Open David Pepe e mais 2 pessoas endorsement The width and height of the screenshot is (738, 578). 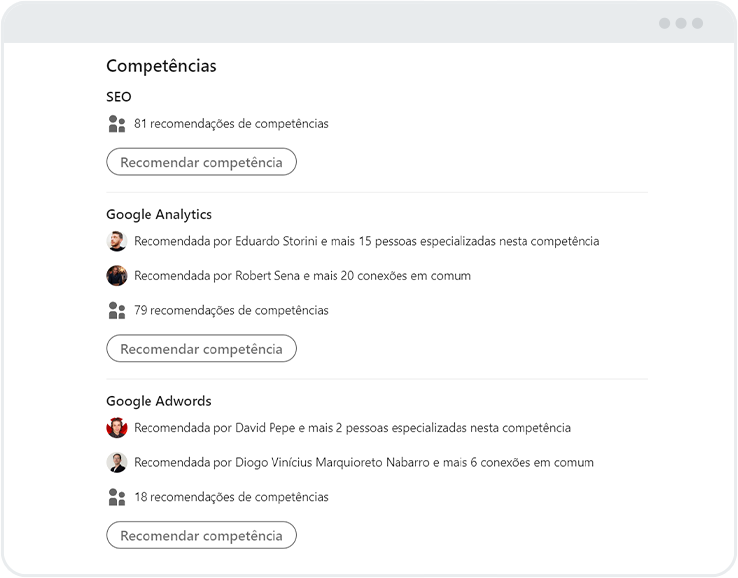coord(353,428)
